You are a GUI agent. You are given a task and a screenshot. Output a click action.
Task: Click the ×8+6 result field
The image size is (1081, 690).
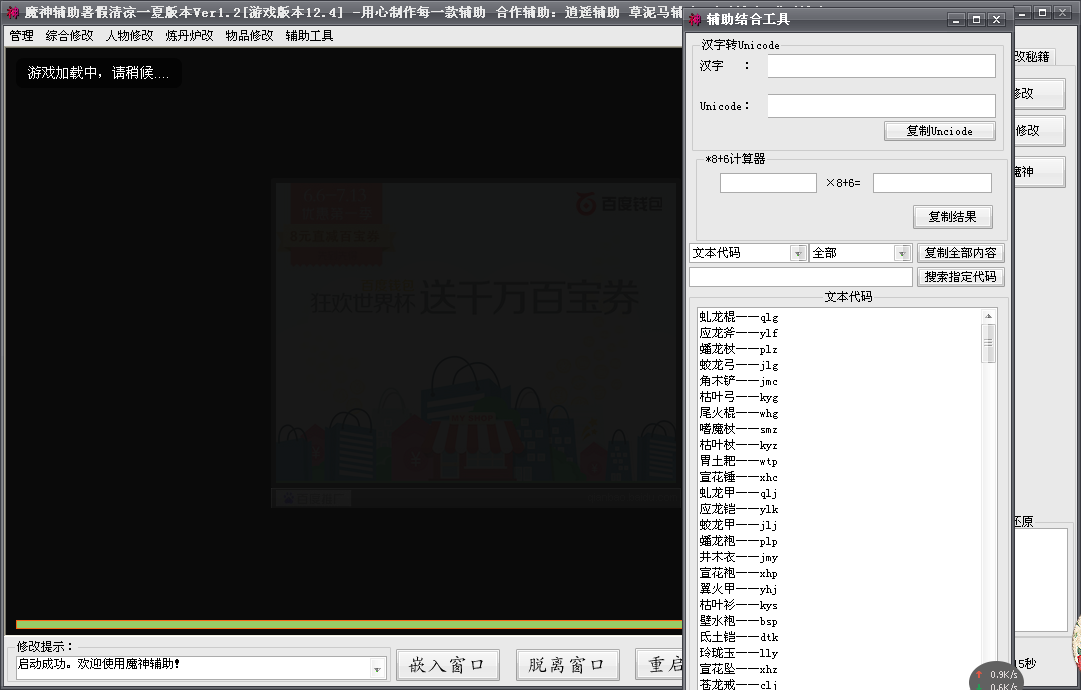click(x=932, y=183)
